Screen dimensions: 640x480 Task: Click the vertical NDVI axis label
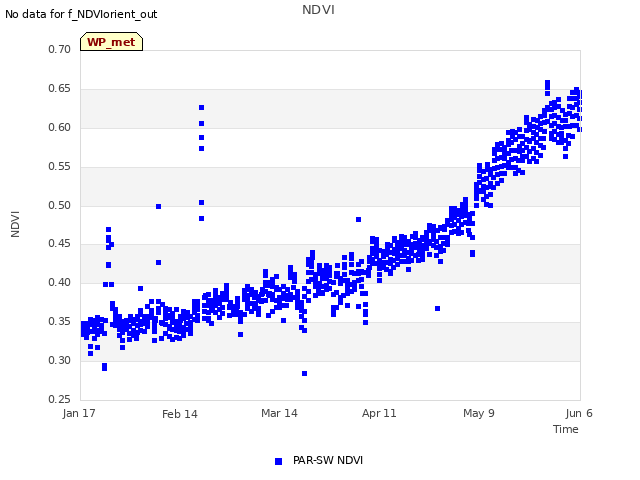[15, 224]
